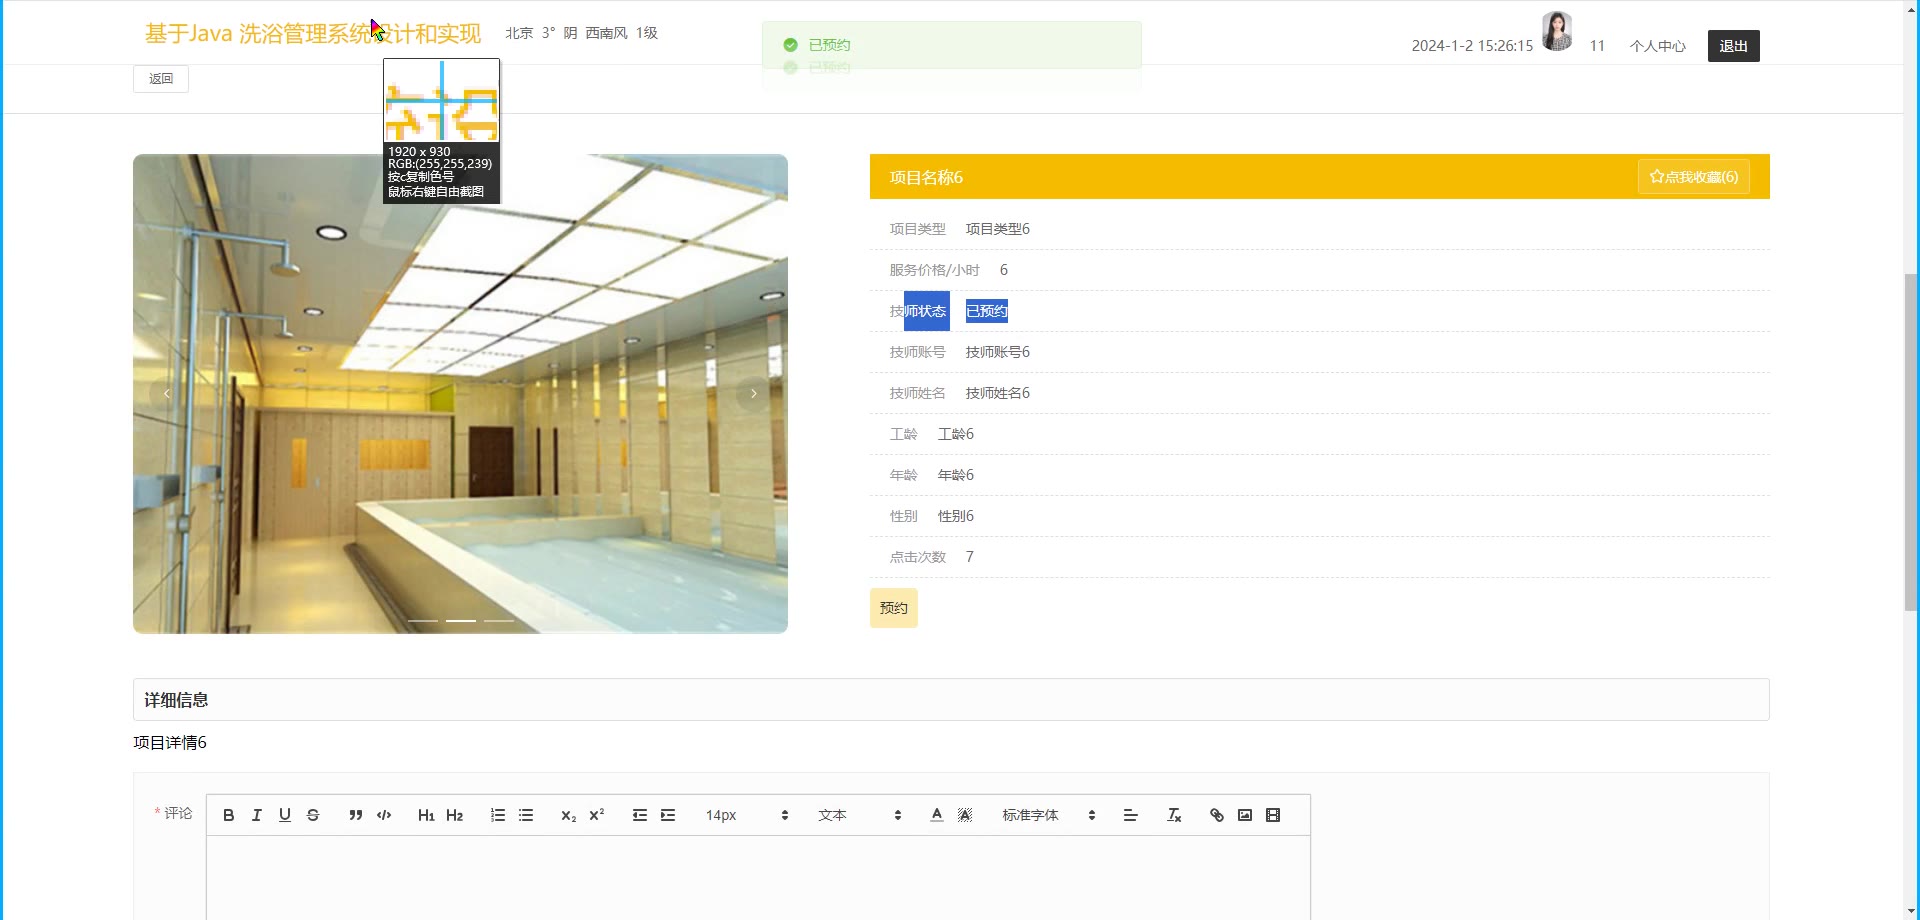Toggle italic text in the comment editor
The height and width of the screenshot is (920, 1920).
tap(257, 815)
